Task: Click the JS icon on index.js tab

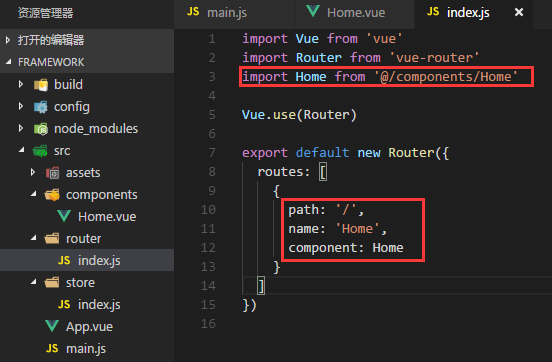Action: click(x=433, y=12)
